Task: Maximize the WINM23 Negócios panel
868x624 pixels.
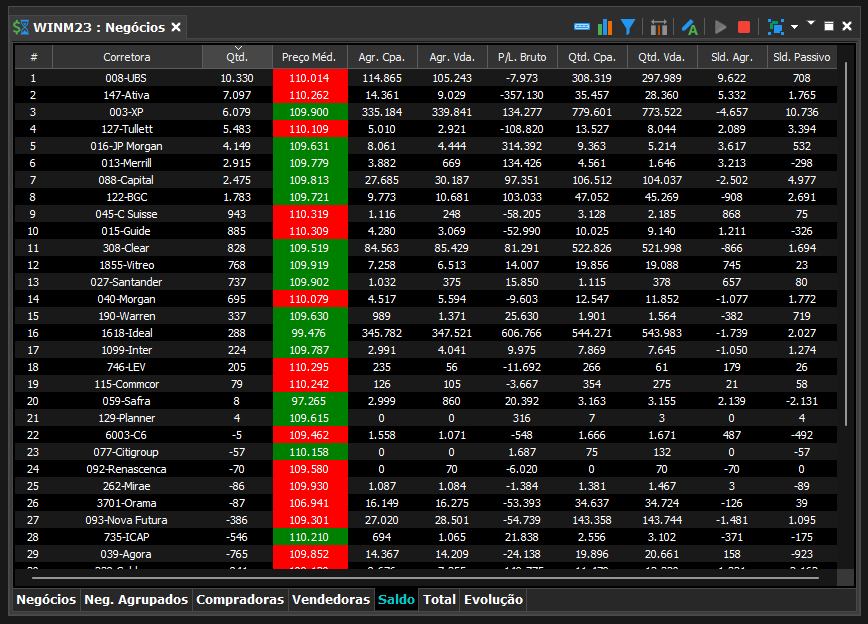Action: coord(829,26)
